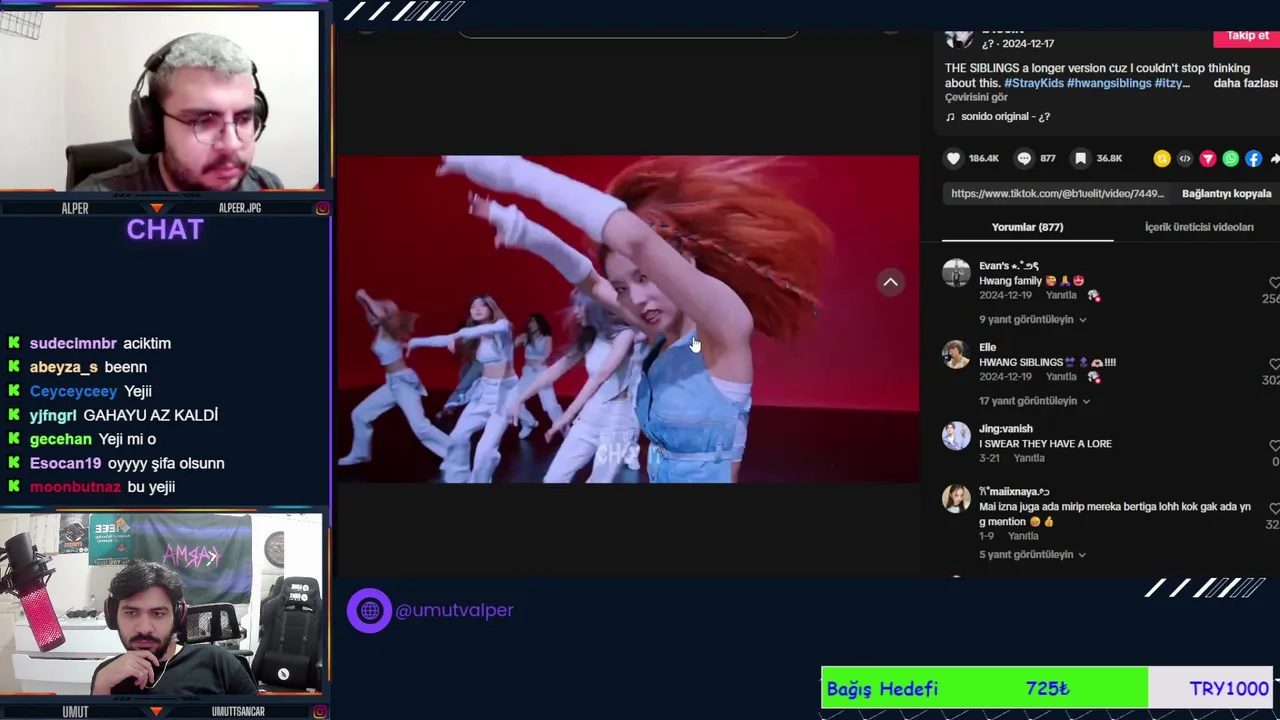Expand 9 yanıt görüntüleyin replies

click(x=1032, y=320)
